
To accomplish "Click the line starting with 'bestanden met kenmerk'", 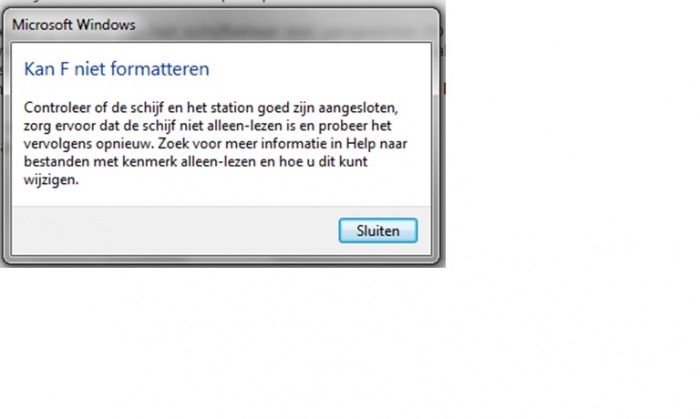I will tap(196, 162).
